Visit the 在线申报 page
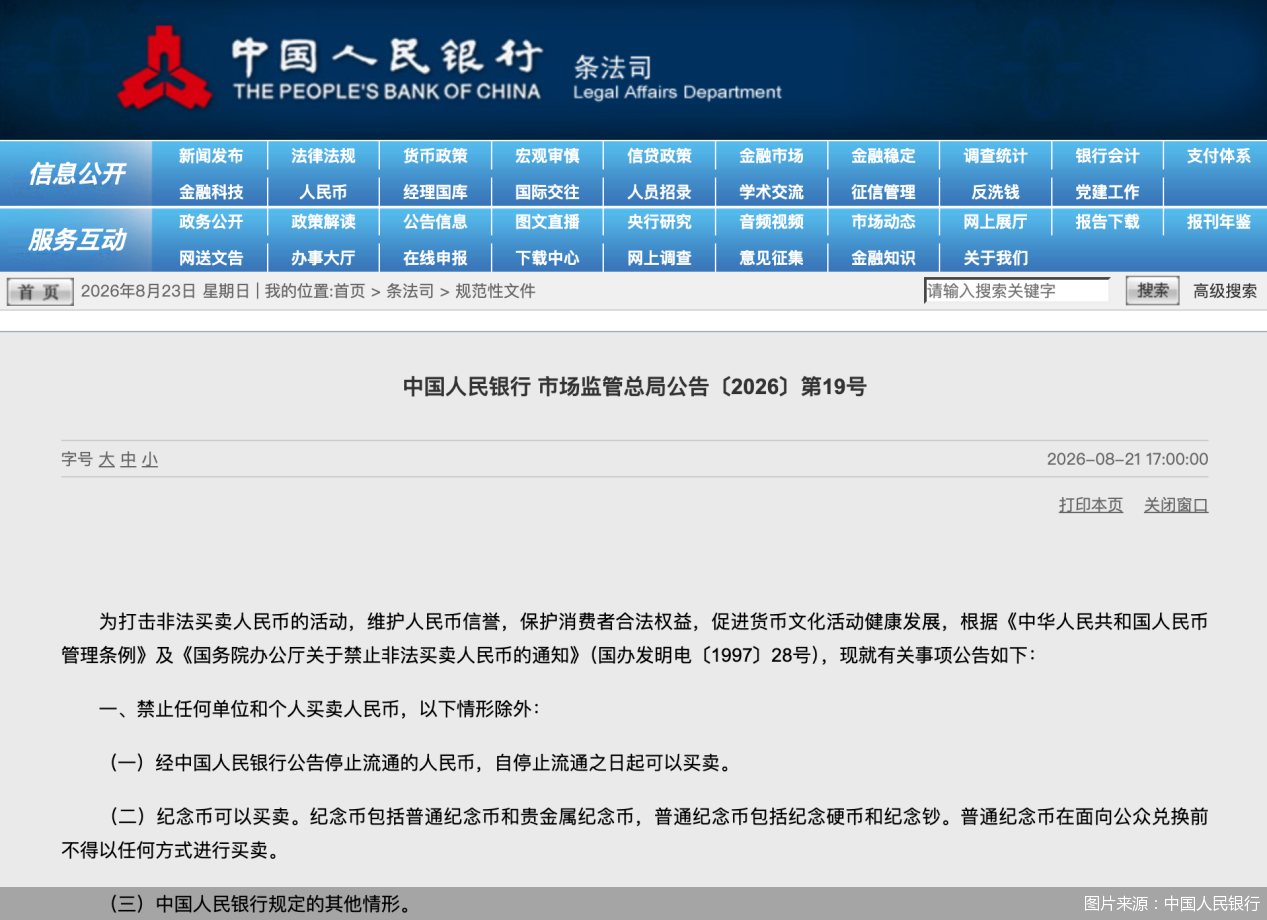 click(435, 258)
